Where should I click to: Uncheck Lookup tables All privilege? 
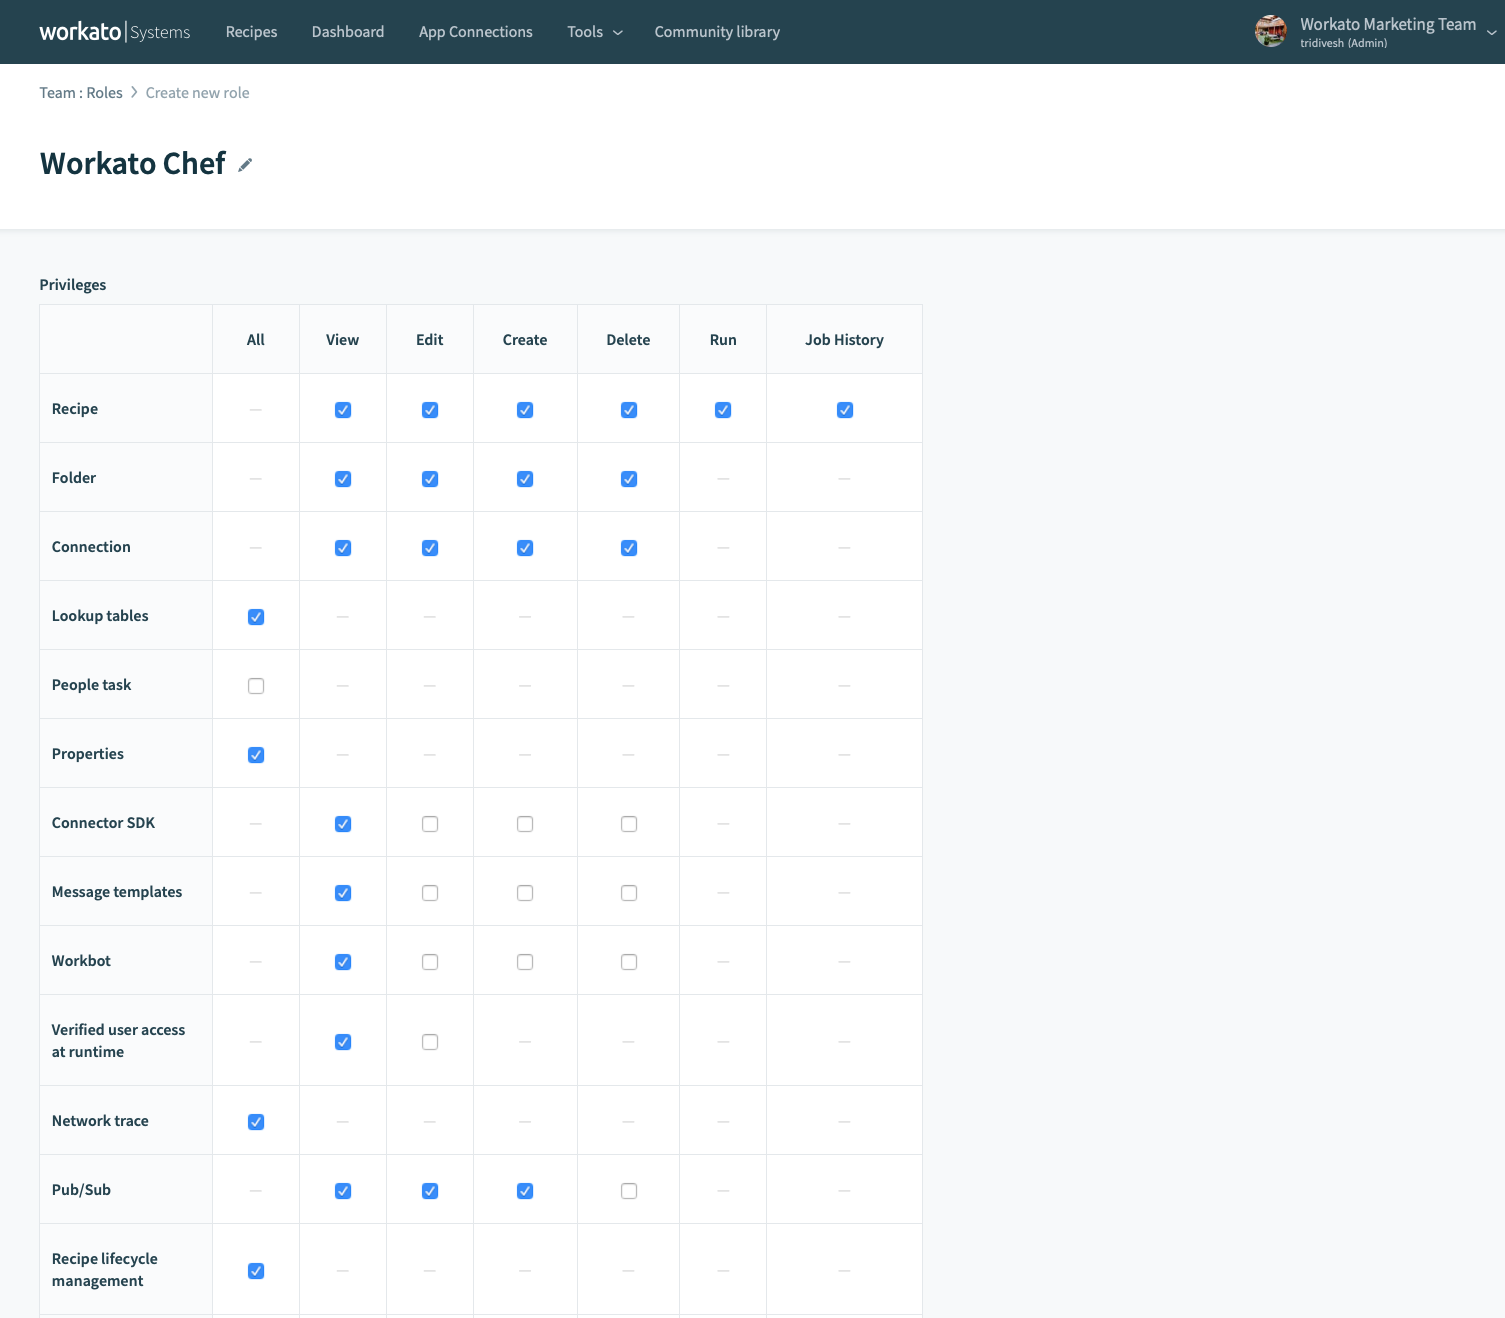tap(256, 617)
